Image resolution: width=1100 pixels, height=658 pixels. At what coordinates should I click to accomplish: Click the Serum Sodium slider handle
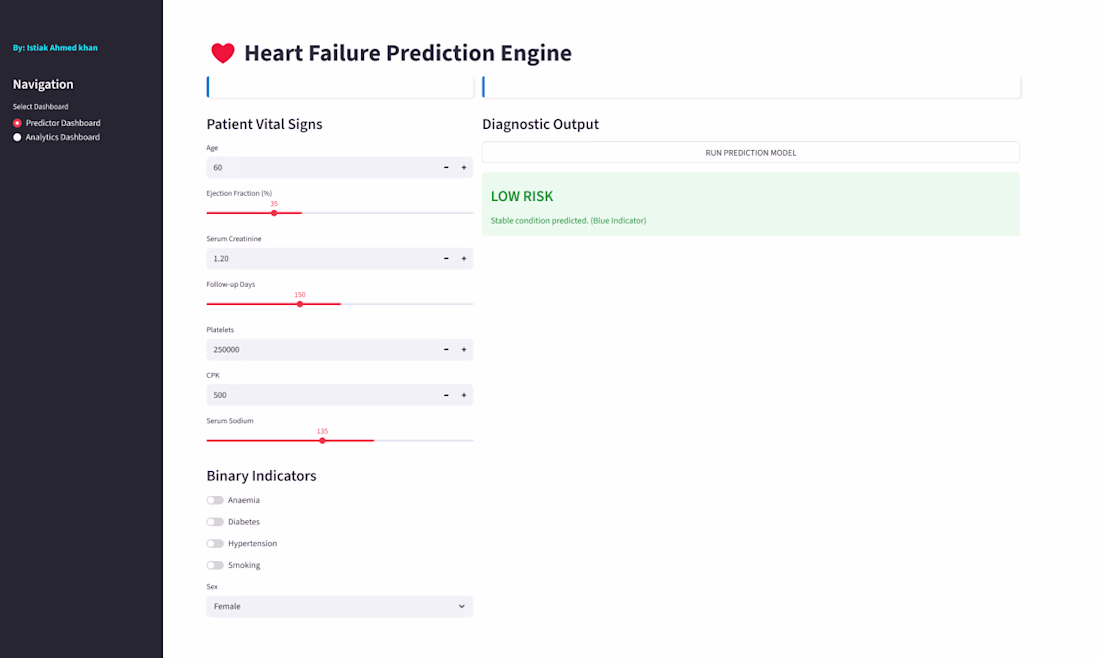point(322,440)
